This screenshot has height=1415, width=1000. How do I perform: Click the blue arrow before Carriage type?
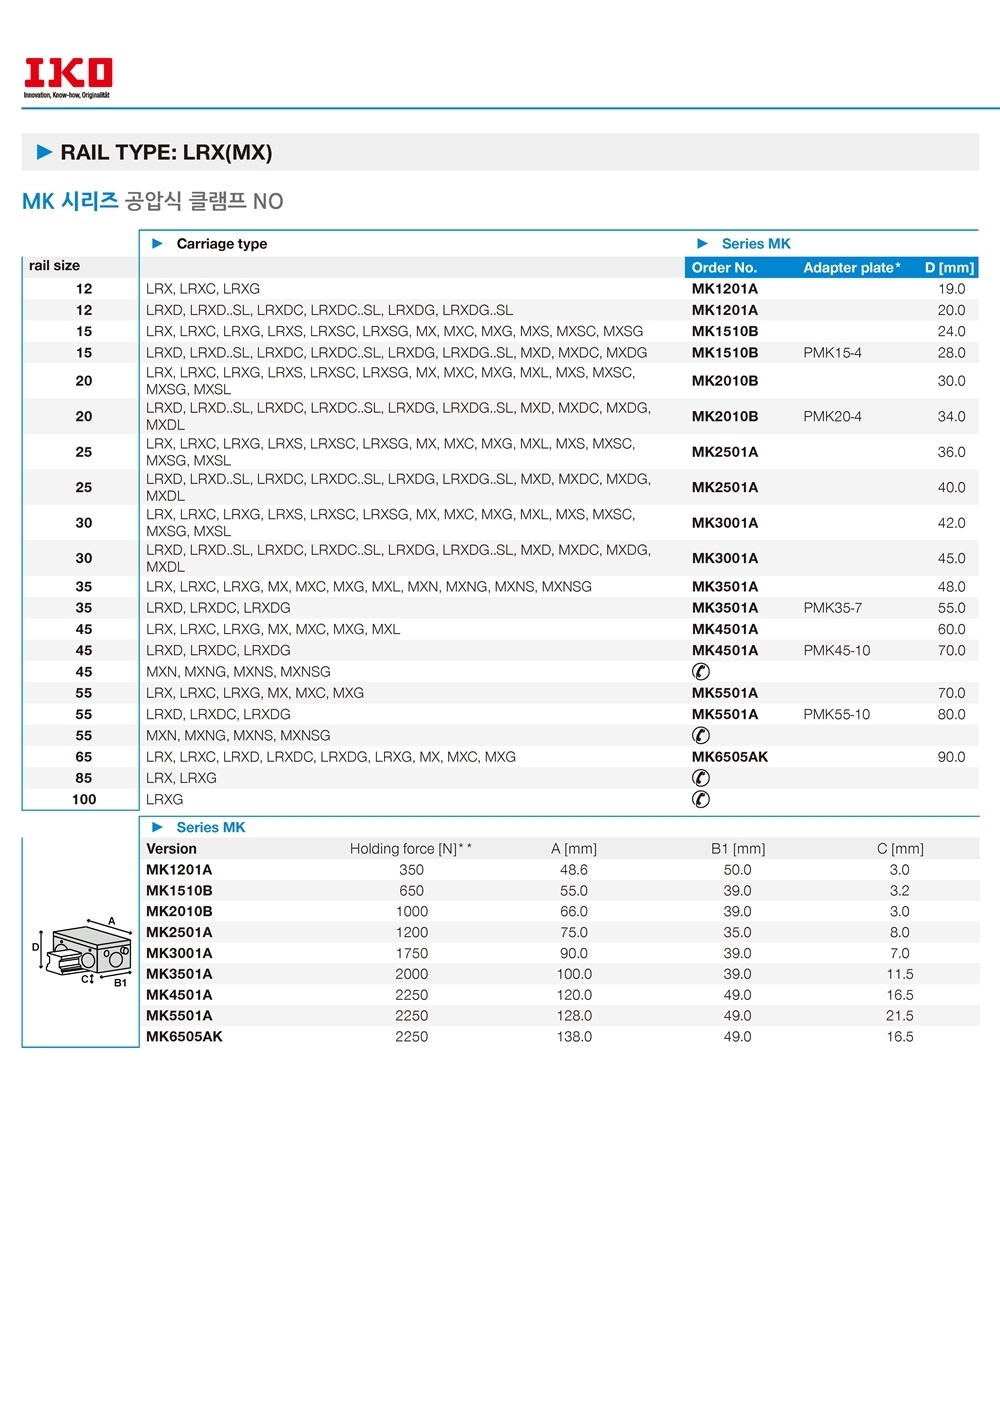point(157,243)
